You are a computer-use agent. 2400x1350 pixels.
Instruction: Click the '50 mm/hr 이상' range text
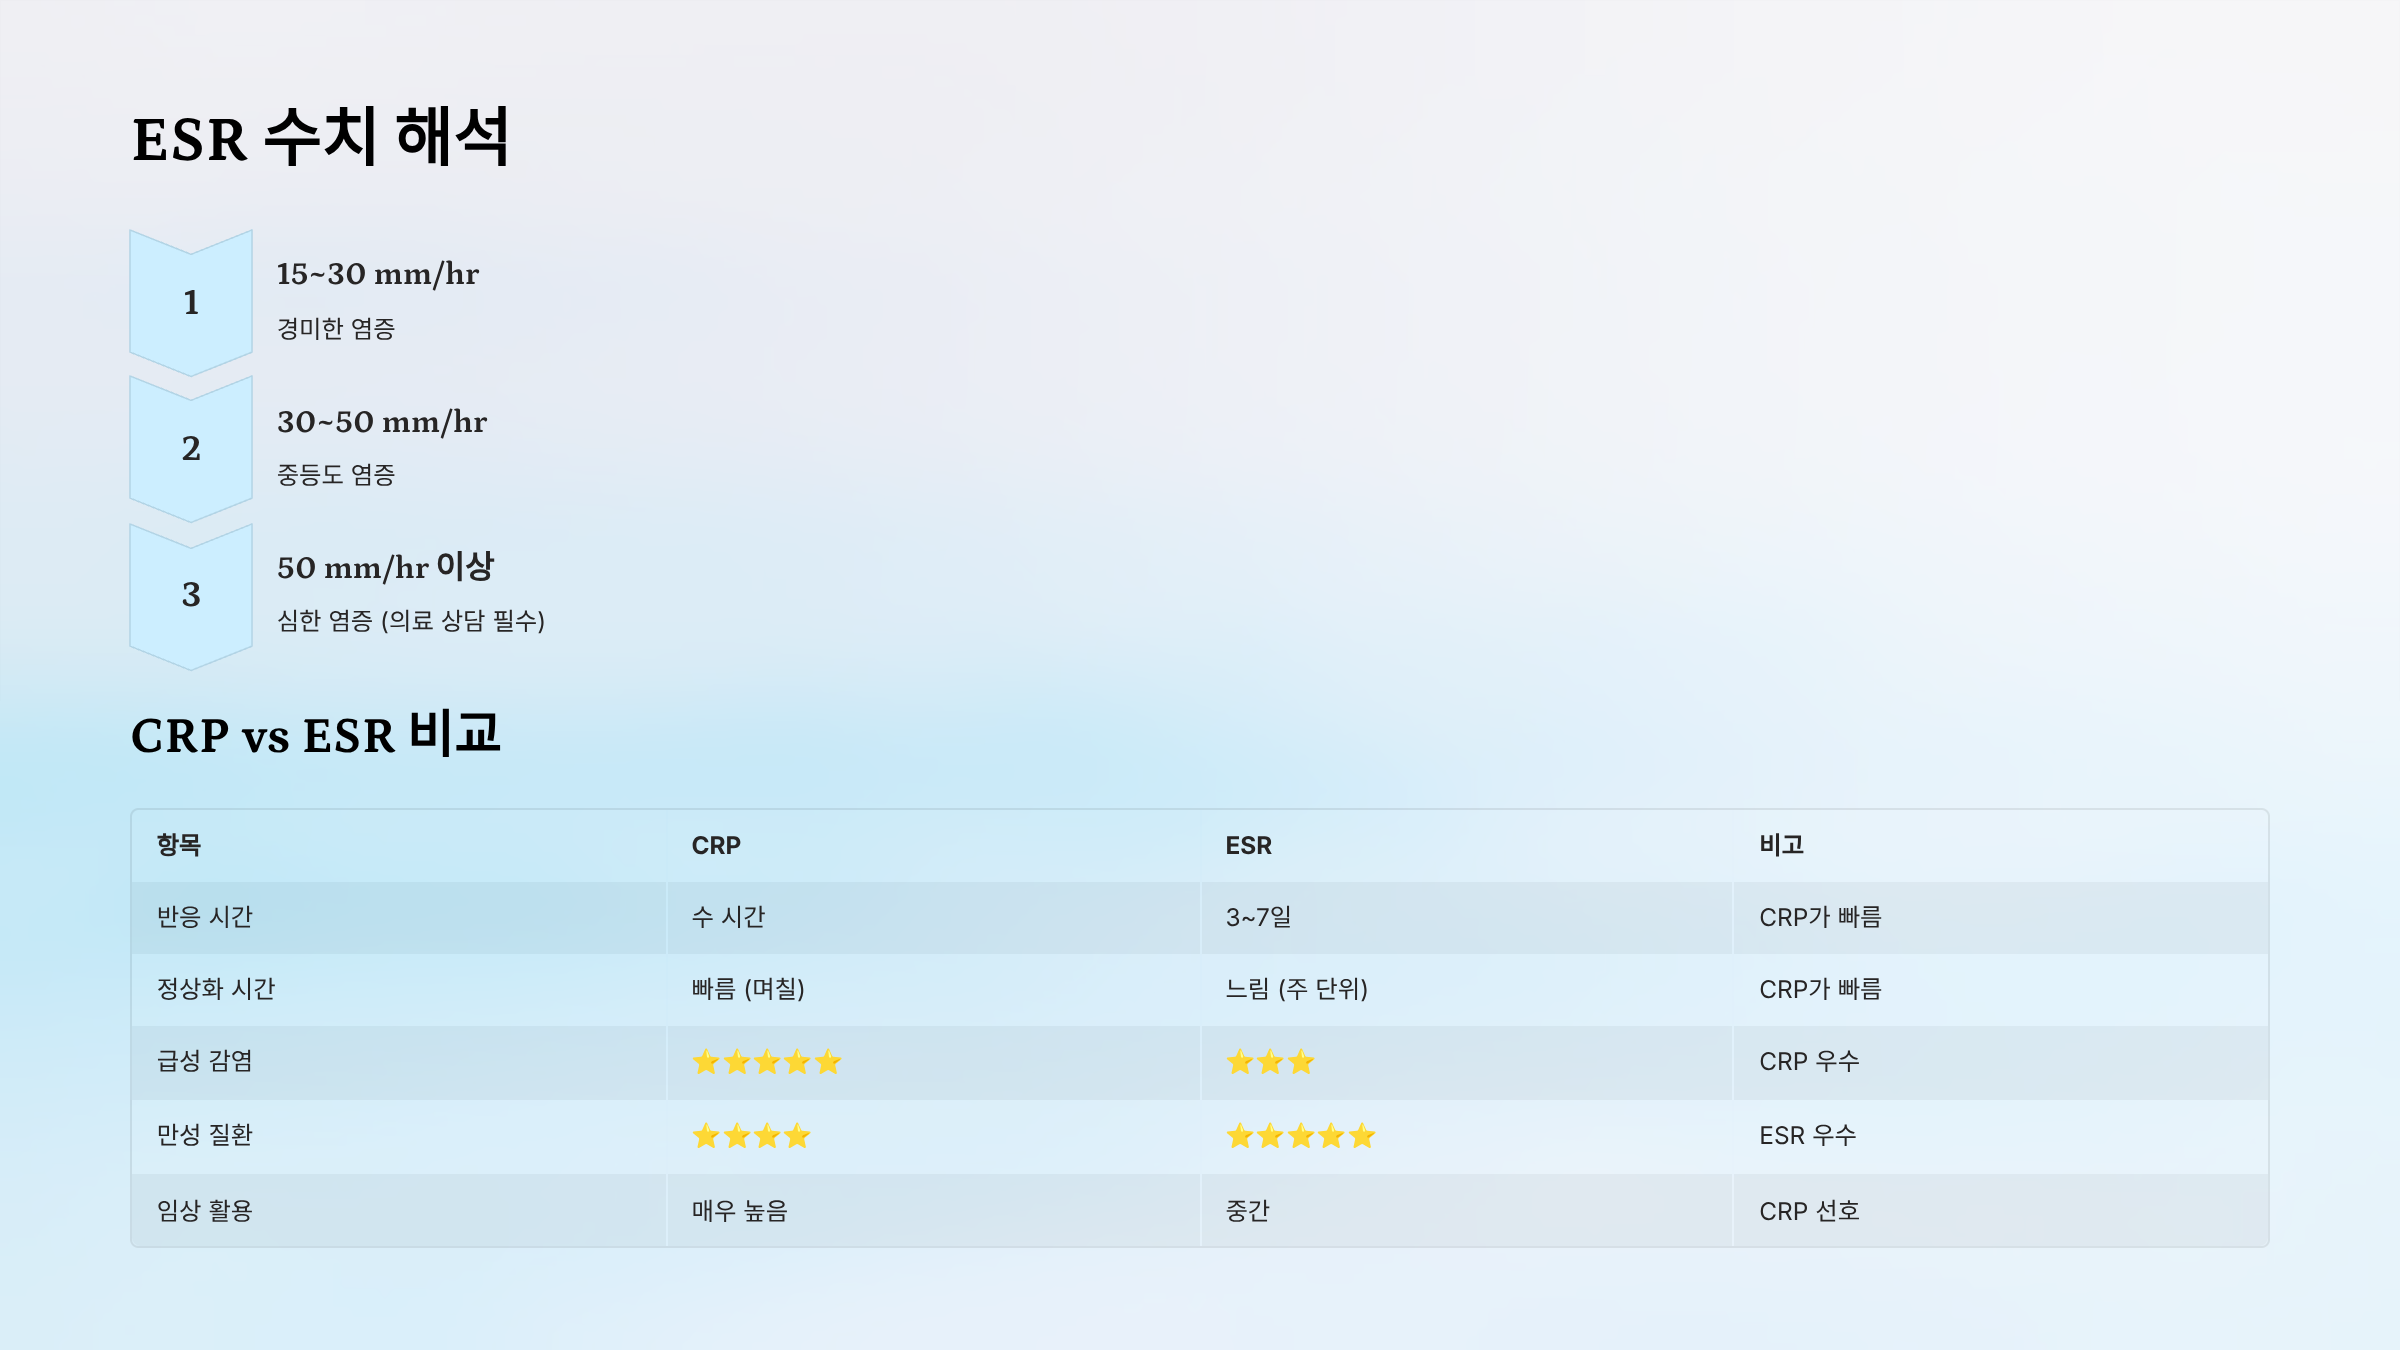(386, 567)
